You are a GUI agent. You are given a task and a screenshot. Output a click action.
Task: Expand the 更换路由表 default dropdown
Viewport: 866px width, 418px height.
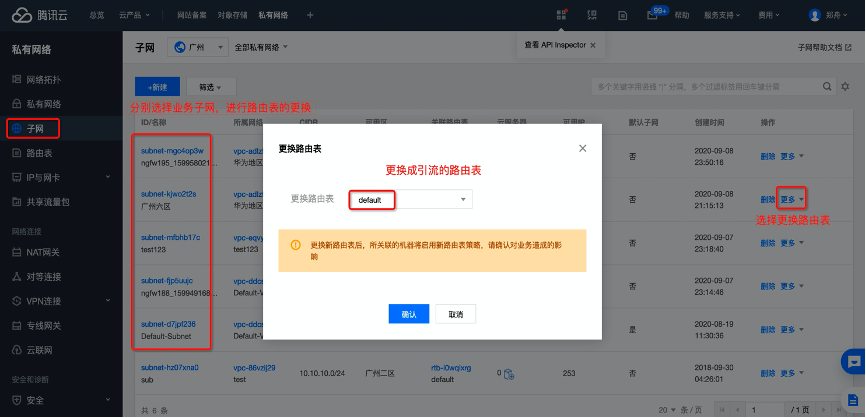pos(464,199)
